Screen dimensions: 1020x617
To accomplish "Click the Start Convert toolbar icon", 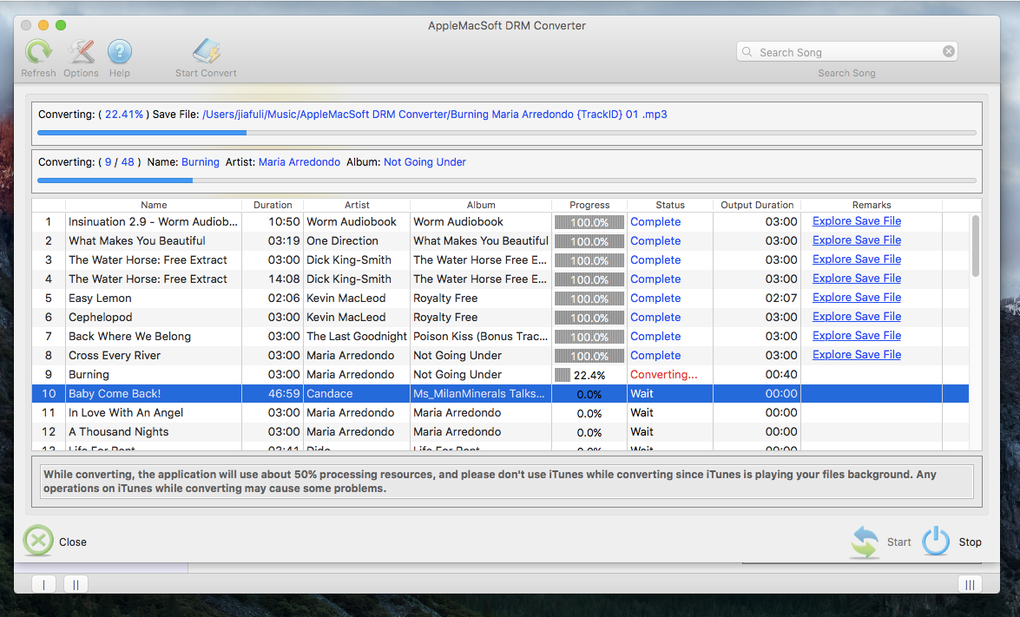I will pos(206,52).
